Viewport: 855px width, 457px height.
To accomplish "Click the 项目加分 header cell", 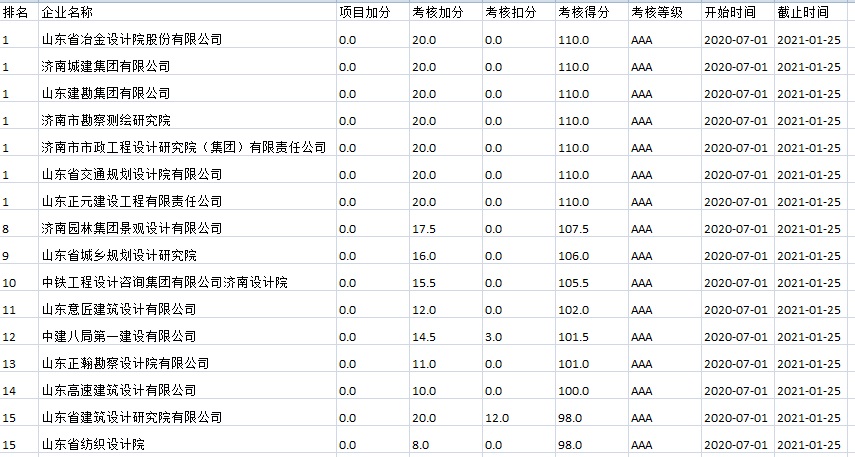I will click(x=360, y=13).
